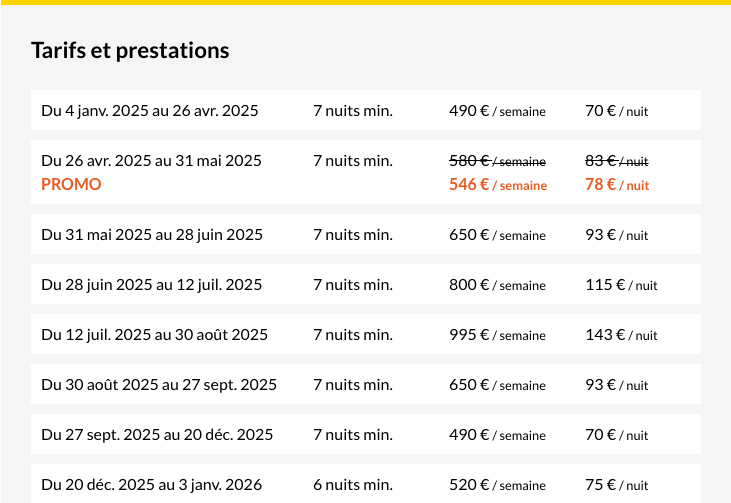Select the 30 août to 27 sept. 2025 row

(x=159, y=384)
